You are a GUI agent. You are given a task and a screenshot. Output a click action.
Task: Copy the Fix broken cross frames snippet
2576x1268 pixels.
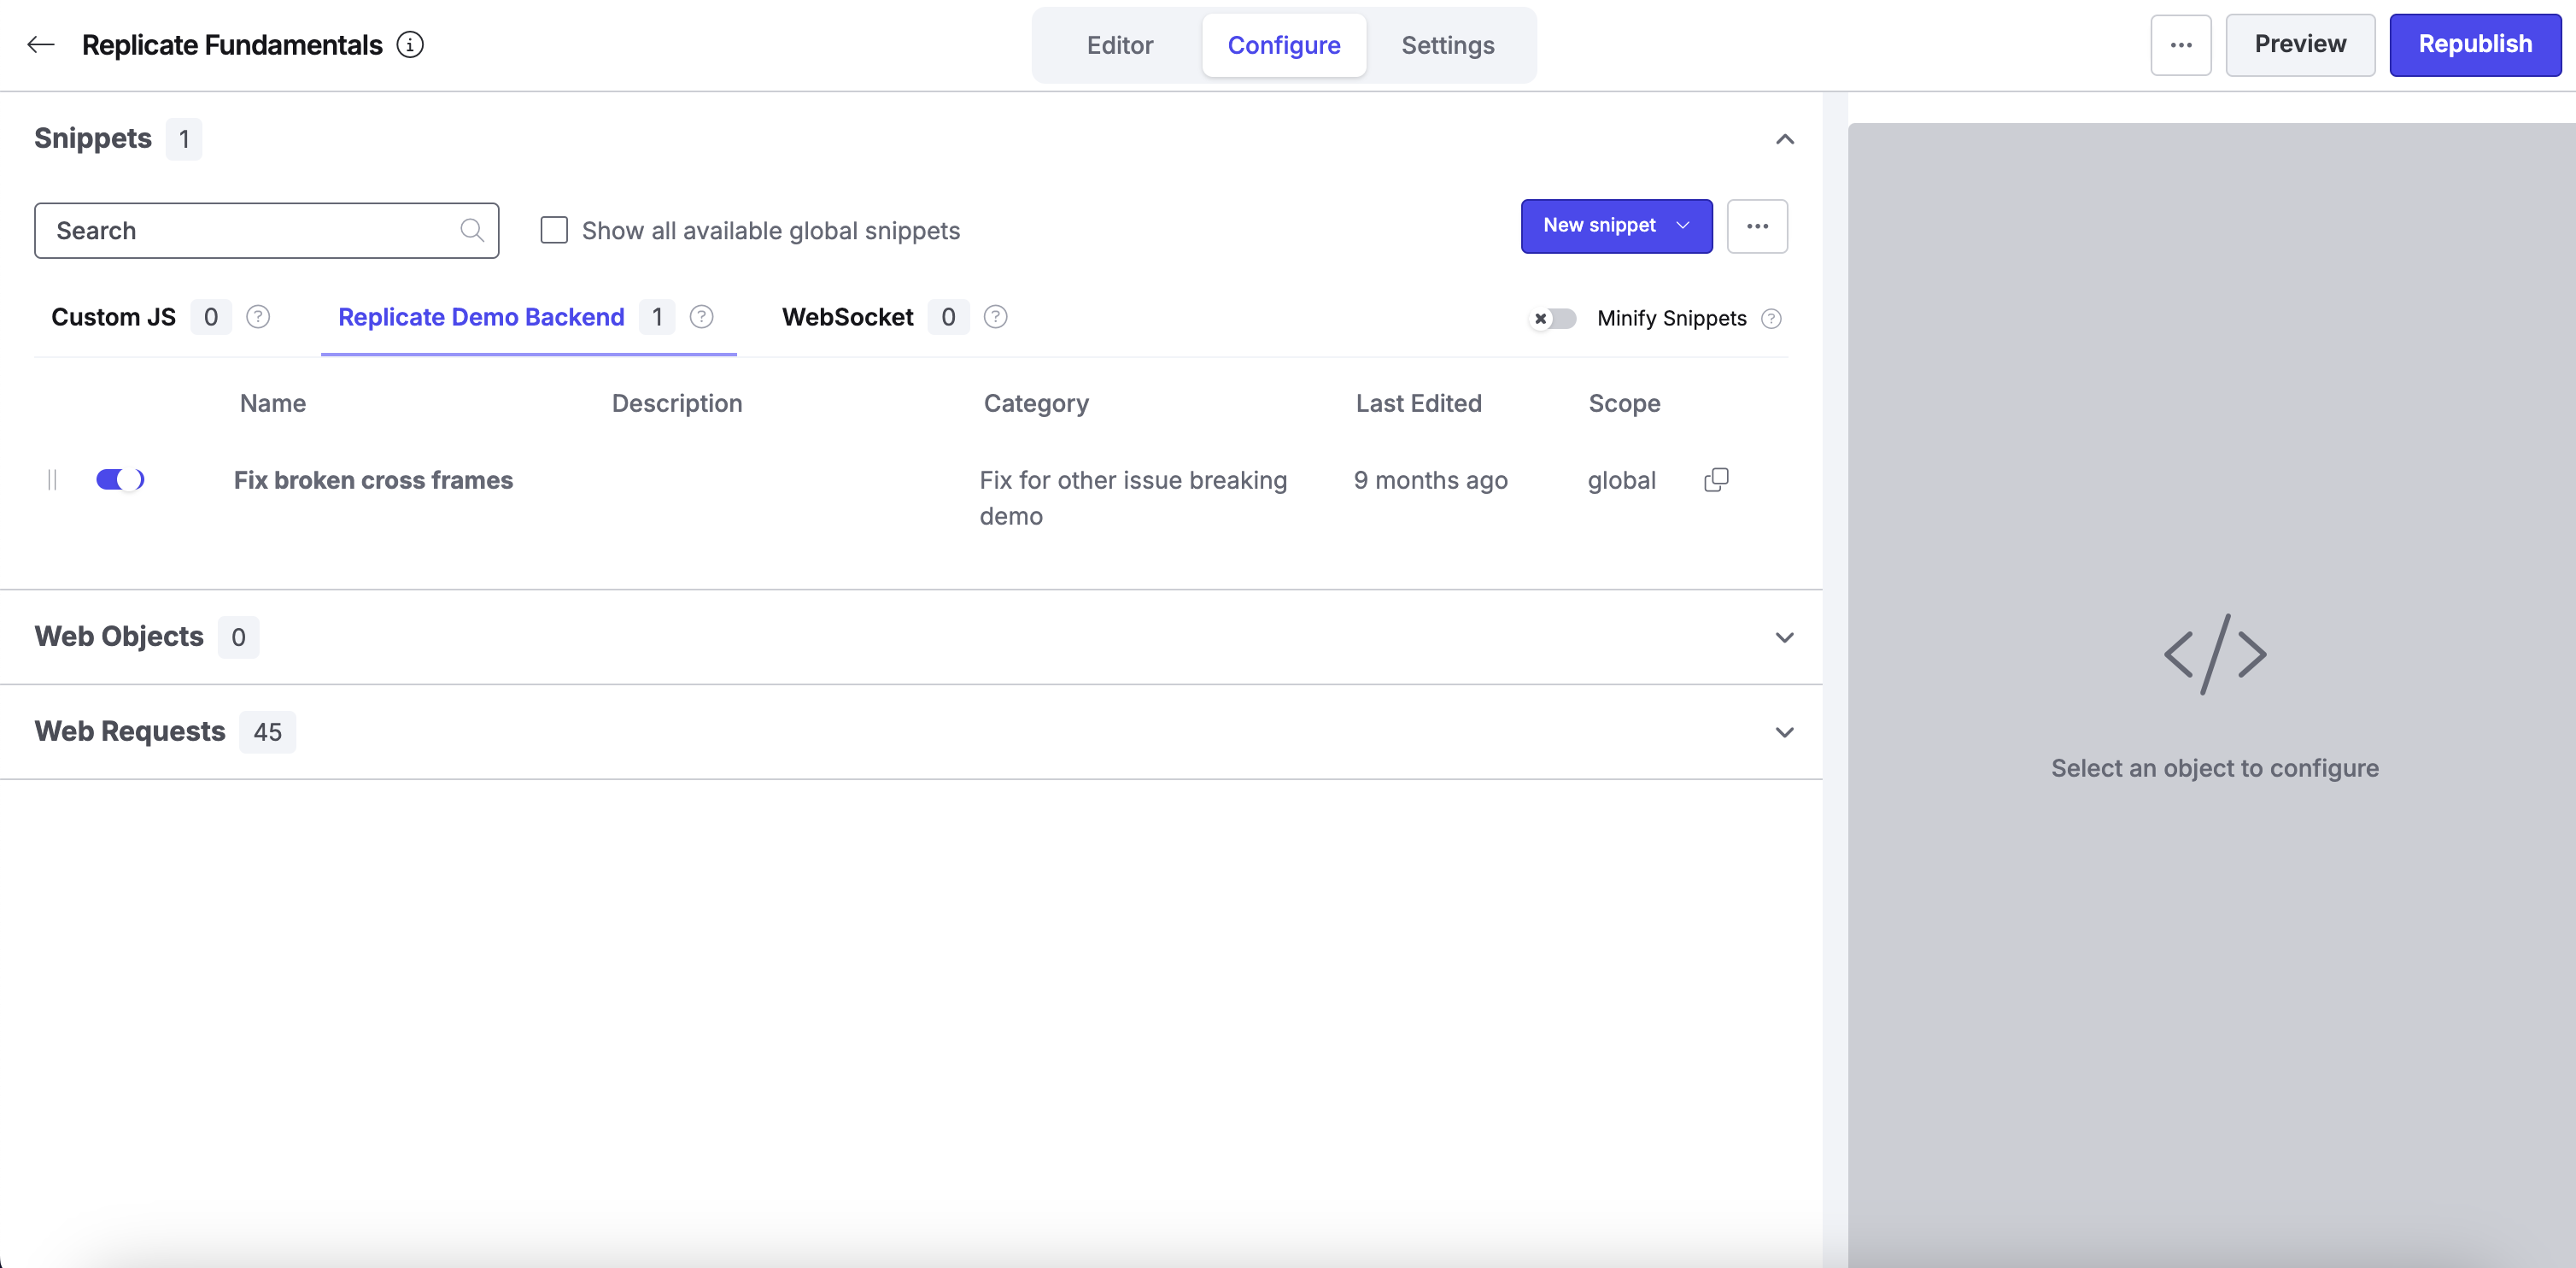(x=1716, y=480)
